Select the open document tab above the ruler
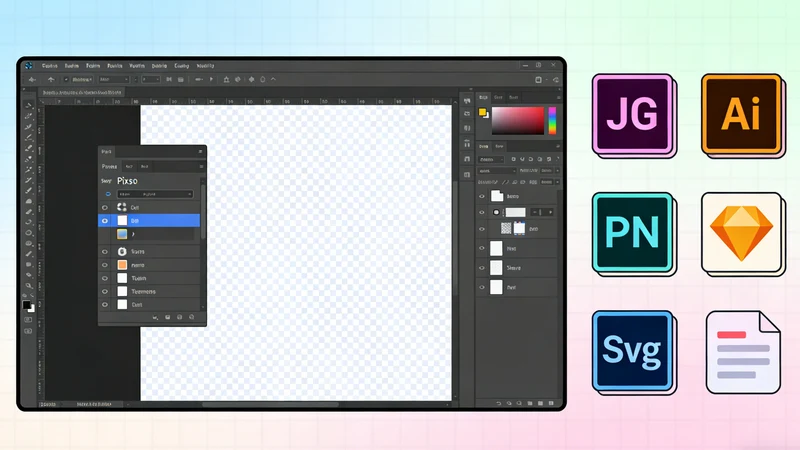This screenshot has width=800, height=450. (82, 93)
